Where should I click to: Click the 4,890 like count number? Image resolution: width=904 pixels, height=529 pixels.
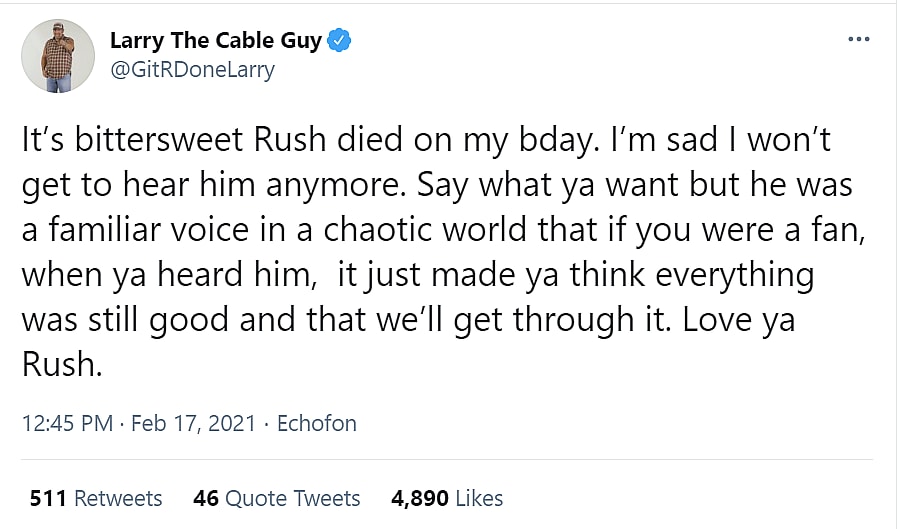coord(418,498)
